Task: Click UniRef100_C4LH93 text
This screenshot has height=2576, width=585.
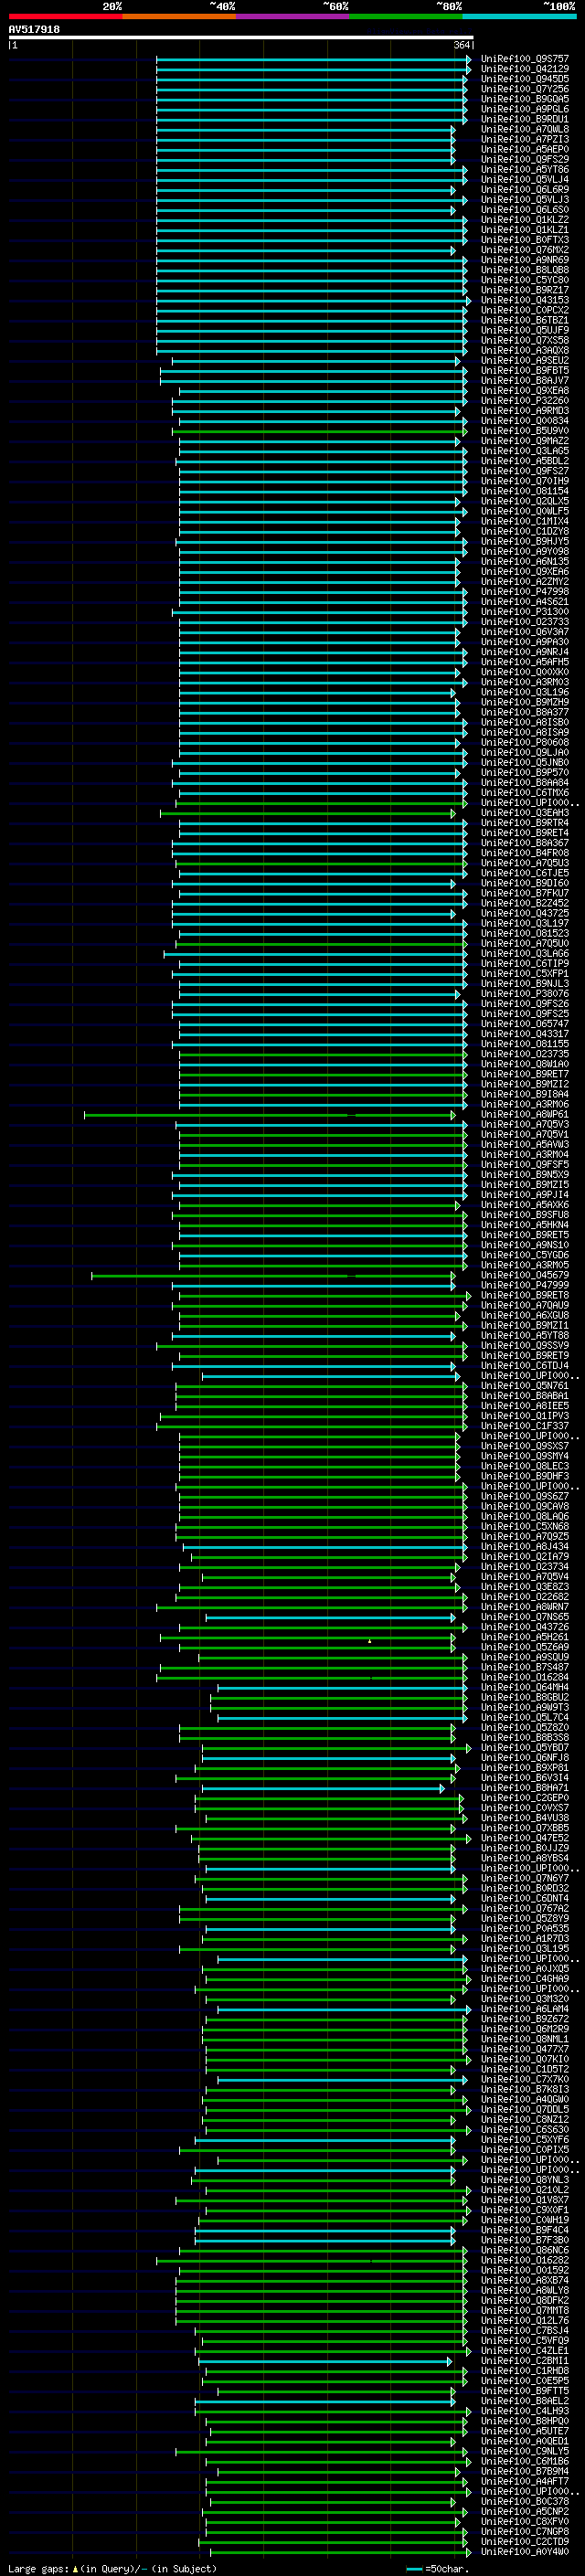Action: (x=525, y=2410)
